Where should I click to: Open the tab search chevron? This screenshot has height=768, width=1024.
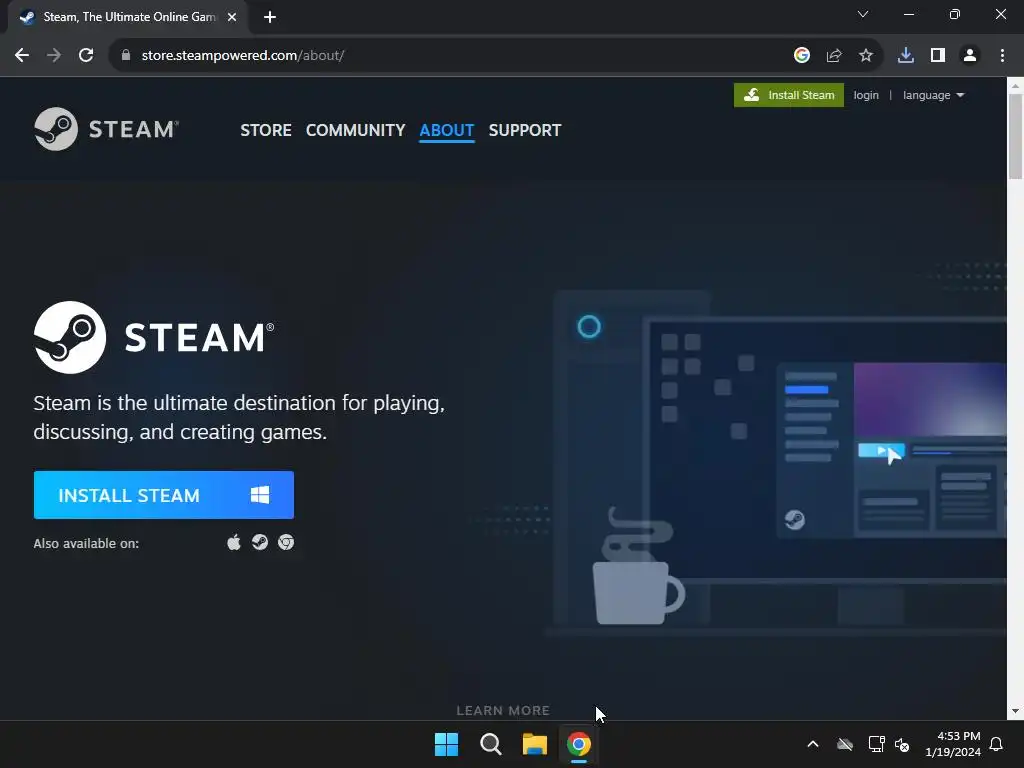pos(863,14)
